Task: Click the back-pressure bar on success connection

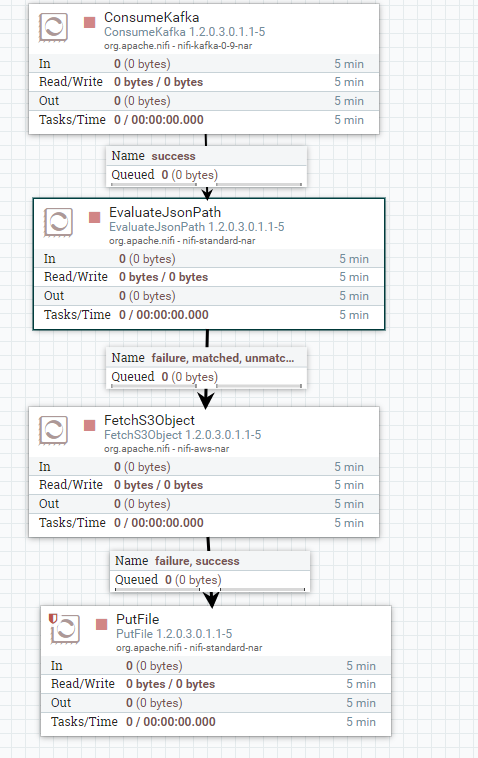Action: pyautogui.click(x=206, y=184)
